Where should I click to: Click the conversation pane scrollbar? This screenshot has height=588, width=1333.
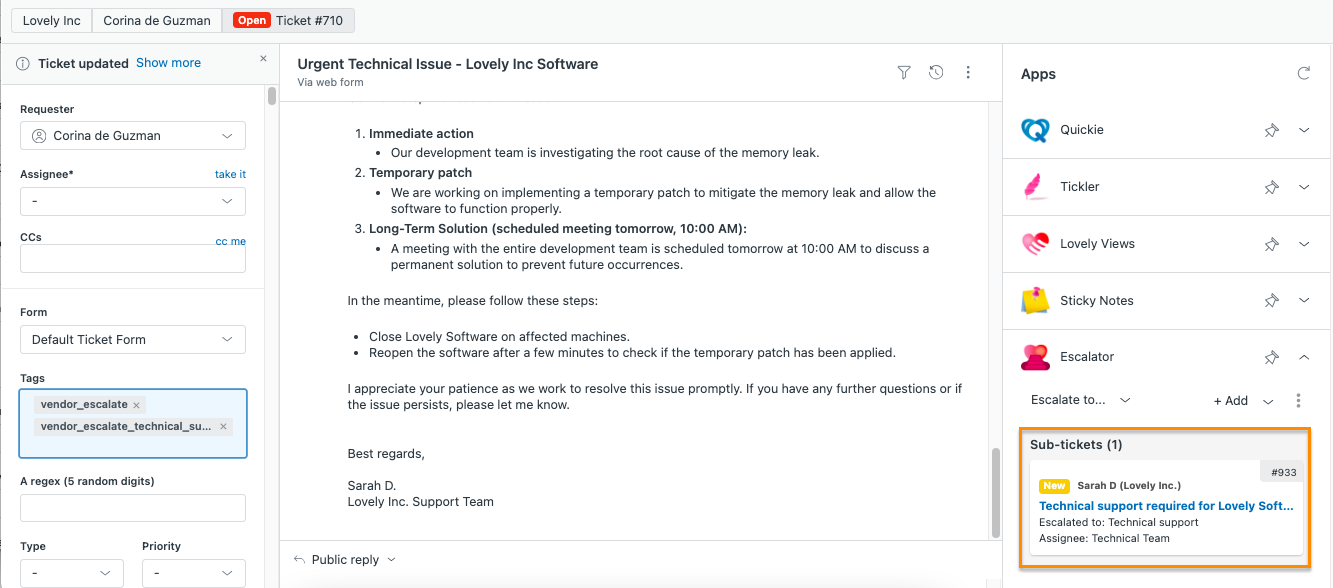(x=995, y=492)
